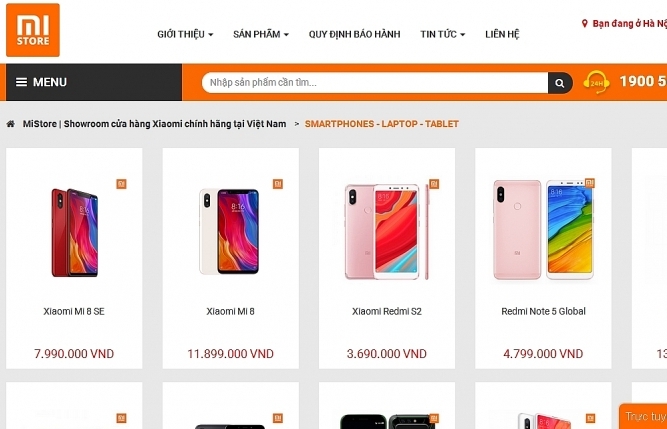667x429 pixels.
Task: Click the search magnifier button
Action: coord(560,82)
